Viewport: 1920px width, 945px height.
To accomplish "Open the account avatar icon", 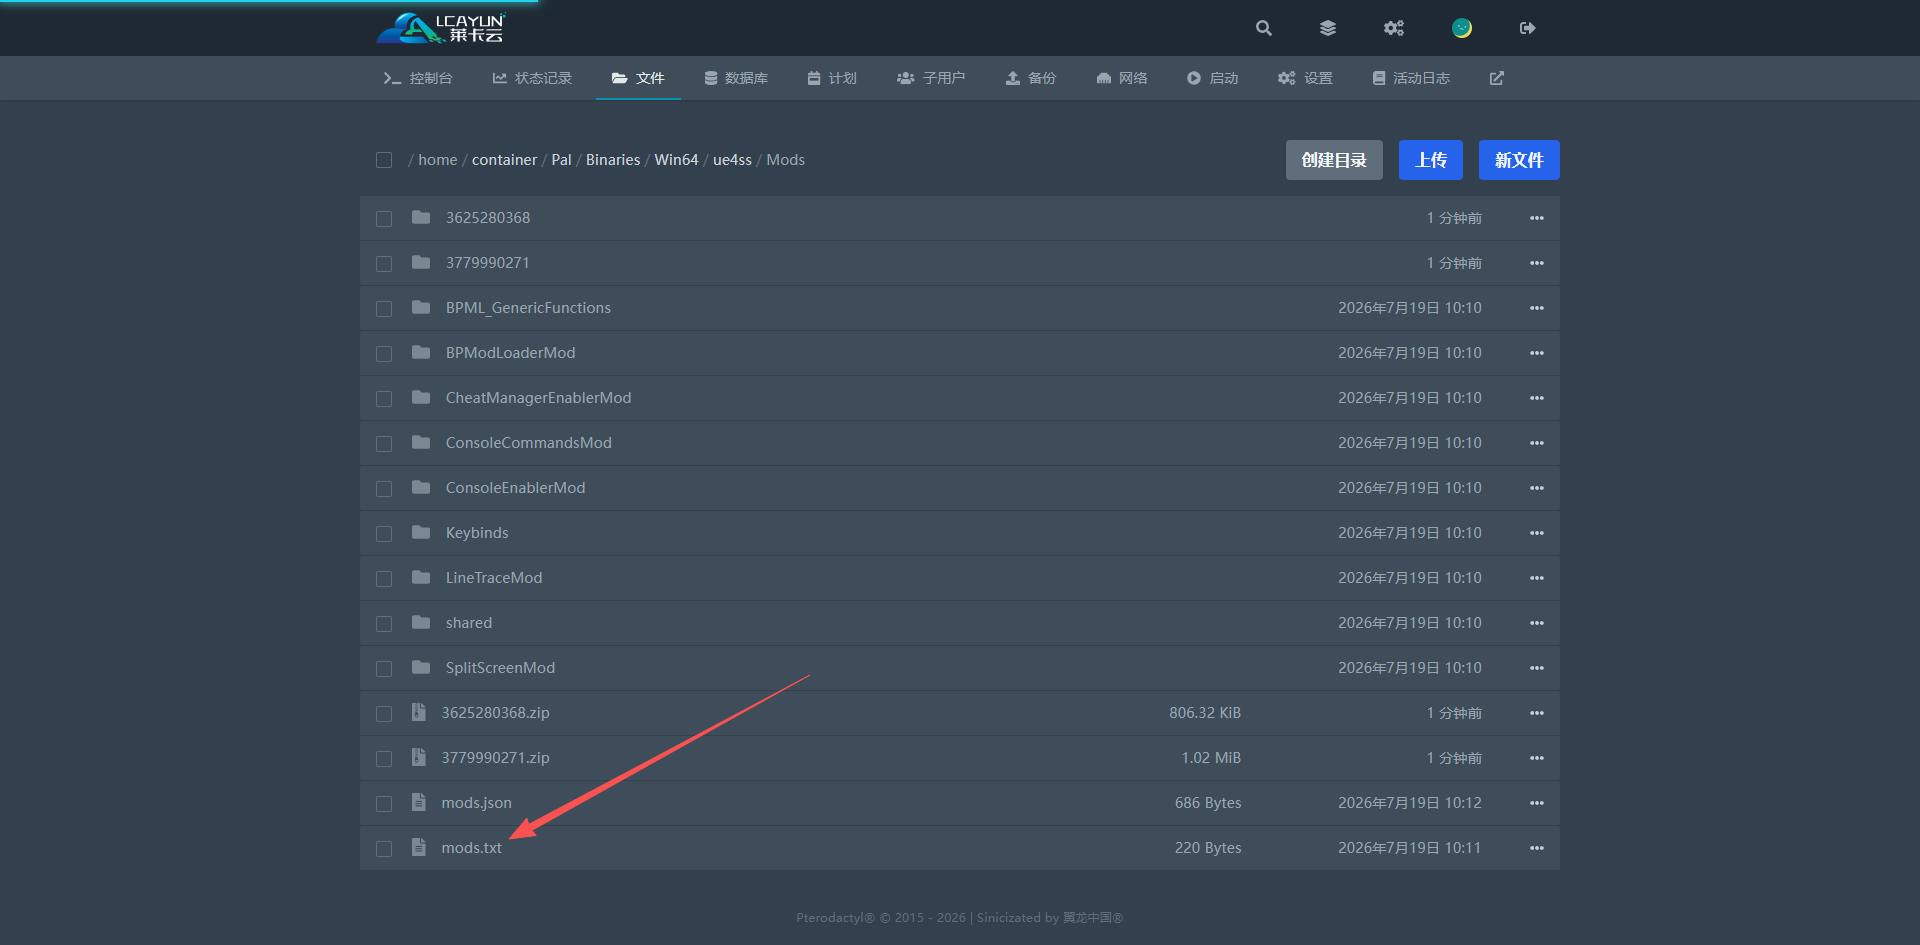I will click(x=1462, y=28).
